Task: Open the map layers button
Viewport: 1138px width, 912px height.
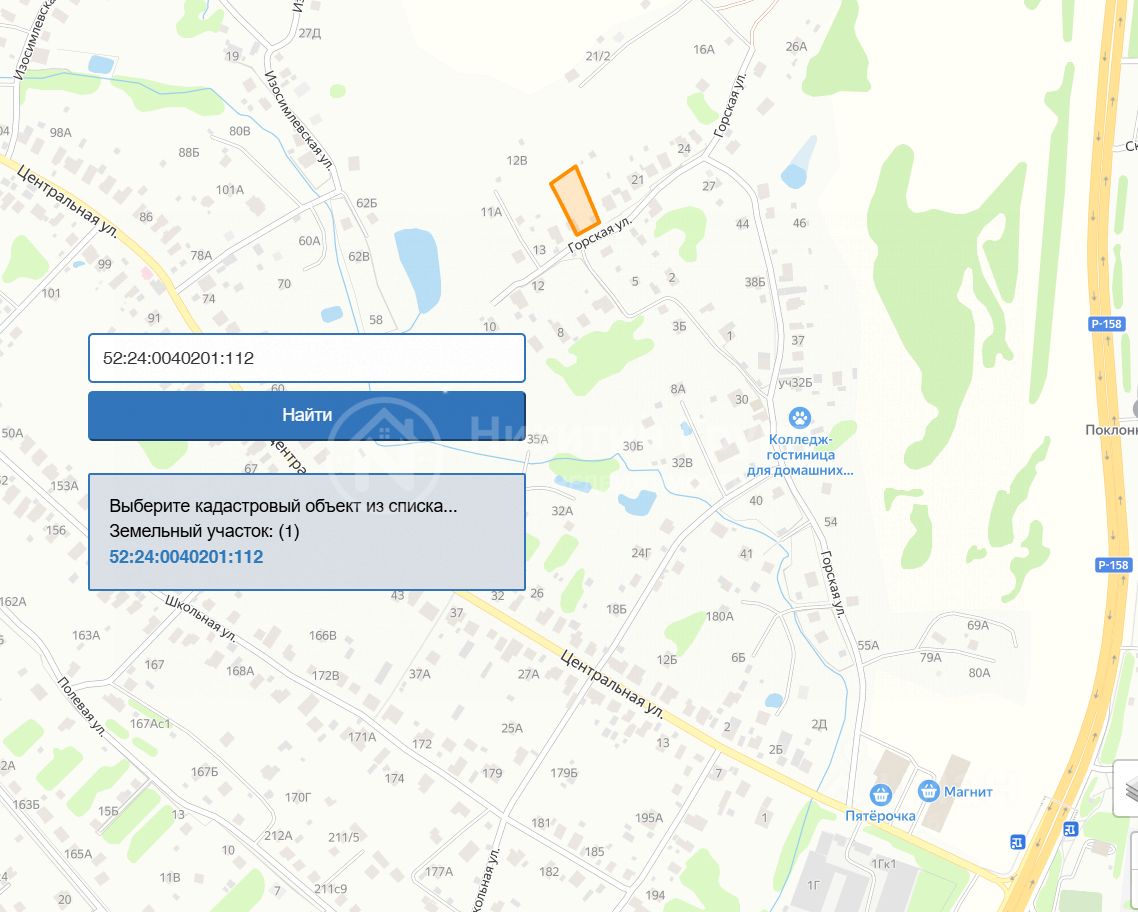Action: pyautogui.click(x=1127, y=788)
